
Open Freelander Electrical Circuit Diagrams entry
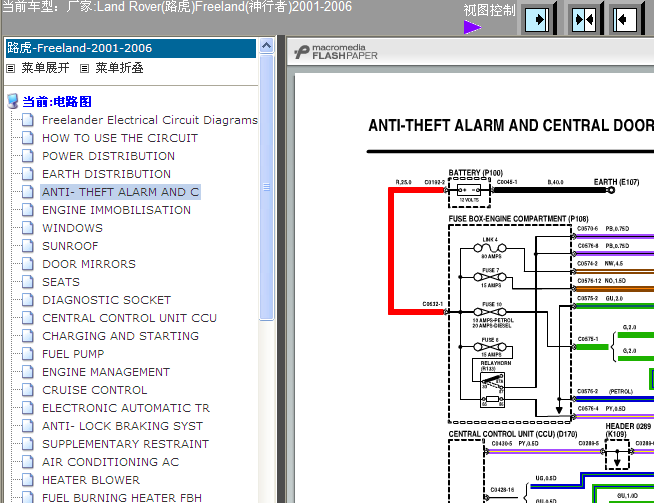150,120
